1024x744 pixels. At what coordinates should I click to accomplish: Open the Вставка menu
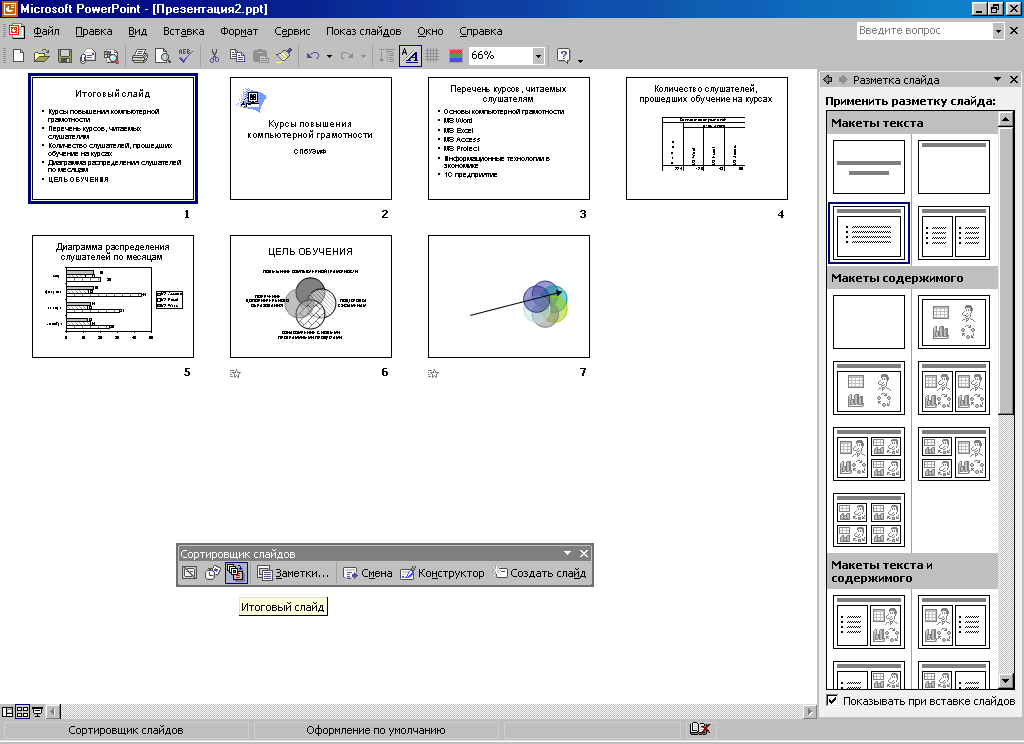point(184,31)
